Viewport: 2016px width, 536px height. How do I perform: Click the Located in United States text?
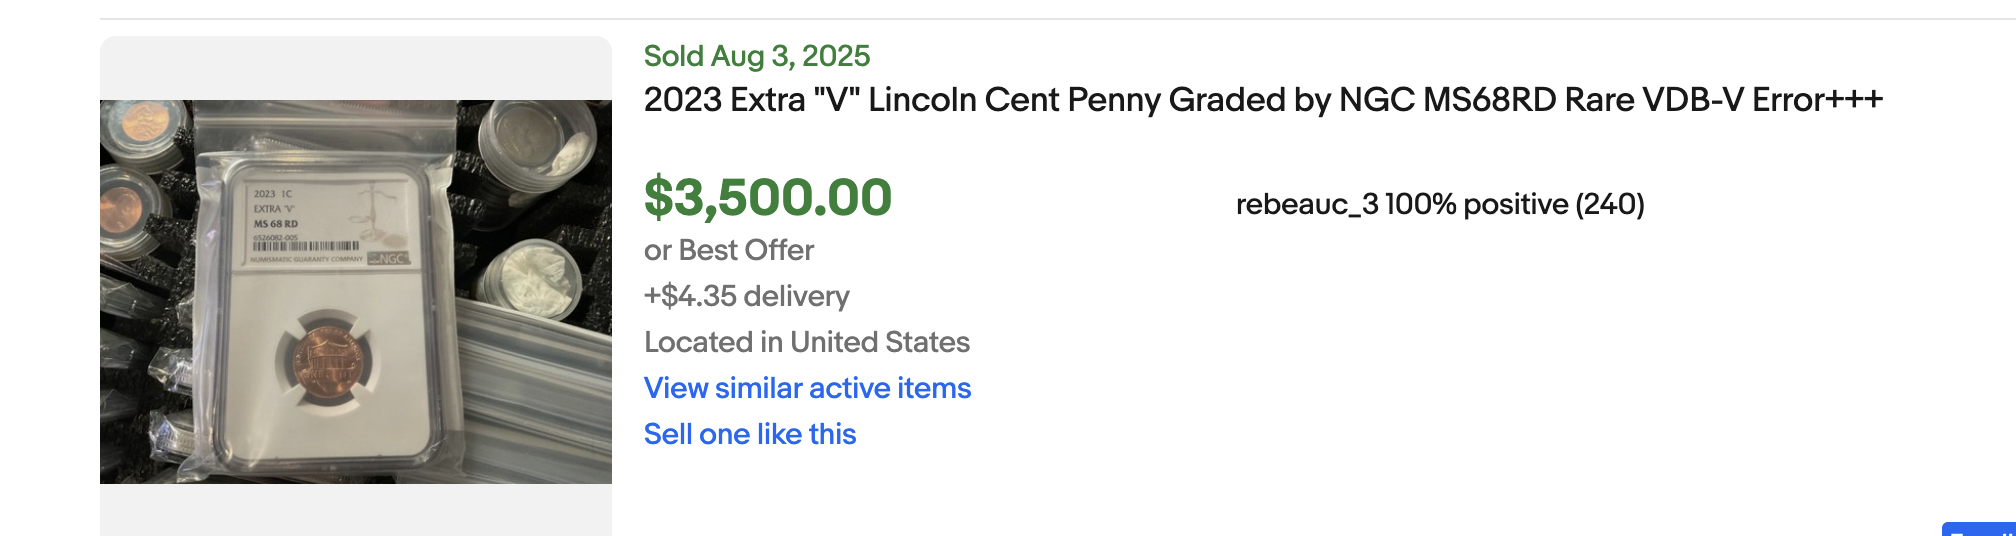tap(807, 342)
